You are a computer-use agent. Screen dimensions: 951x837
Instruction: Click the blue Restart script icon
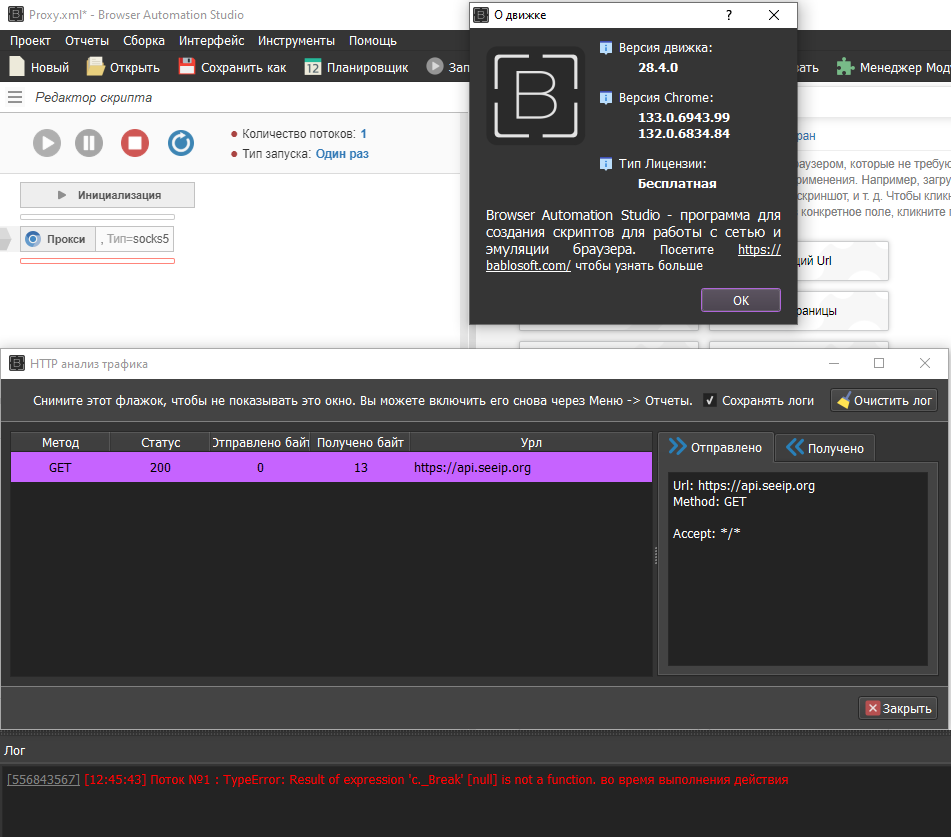click(180, 142)
